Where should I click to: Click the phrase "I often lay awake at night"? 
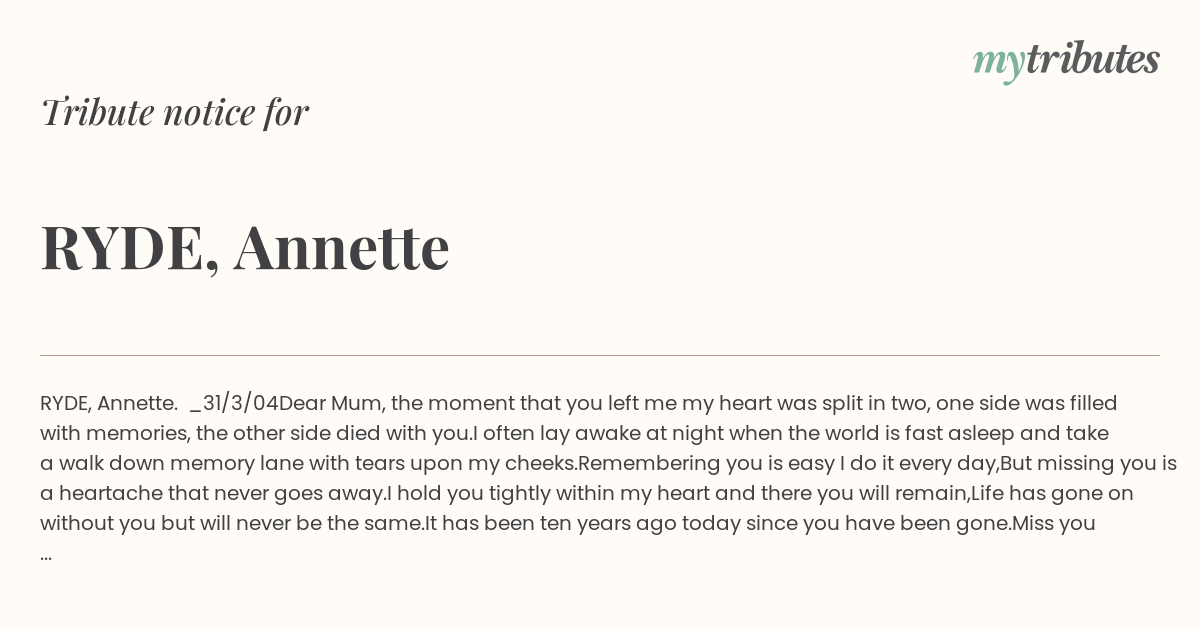(594, 433)
